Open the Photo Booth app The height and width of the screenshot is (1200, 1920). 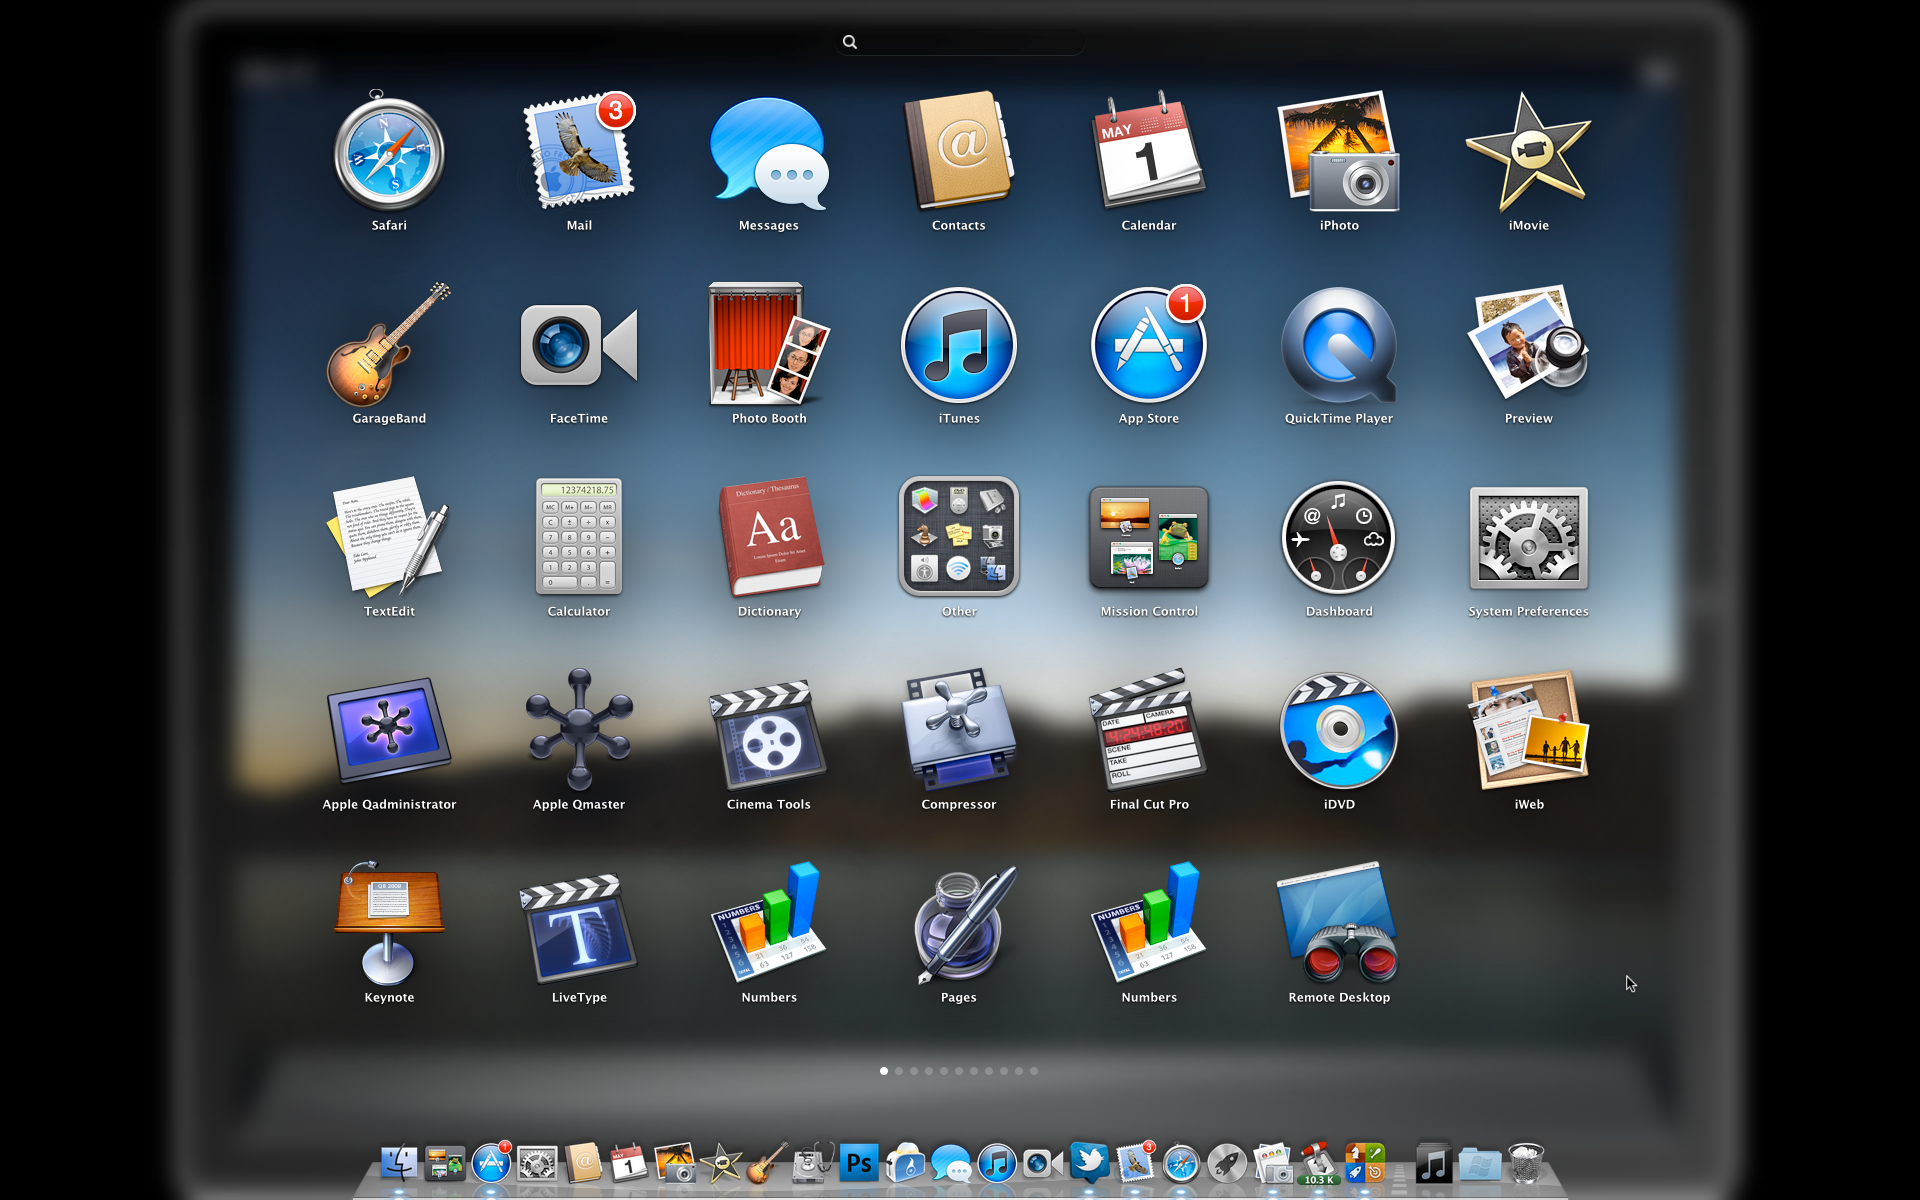769,345
